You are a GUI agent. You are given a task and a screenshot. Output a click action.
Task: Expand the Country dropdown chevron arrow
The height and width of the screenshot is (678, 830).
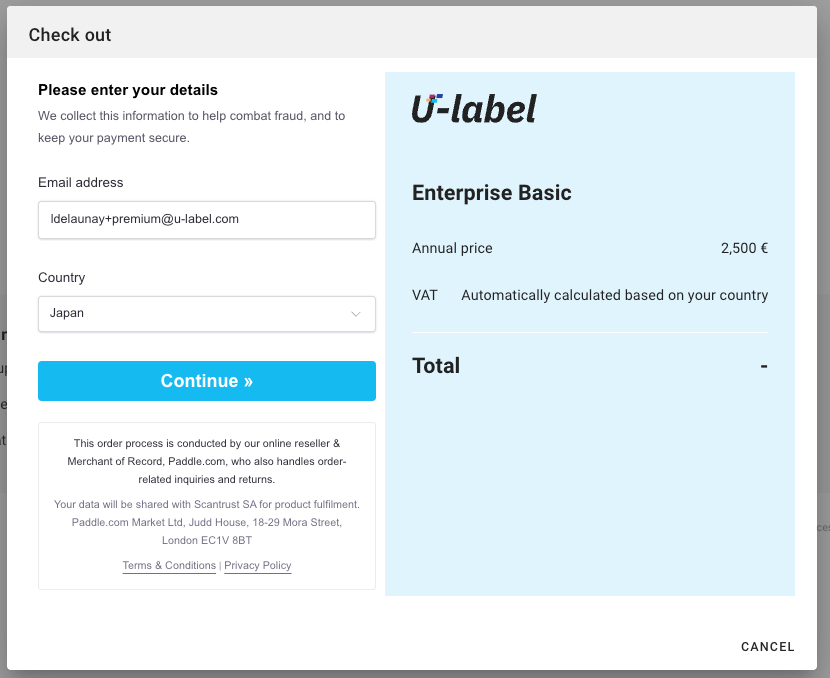(x=356, y=314)
